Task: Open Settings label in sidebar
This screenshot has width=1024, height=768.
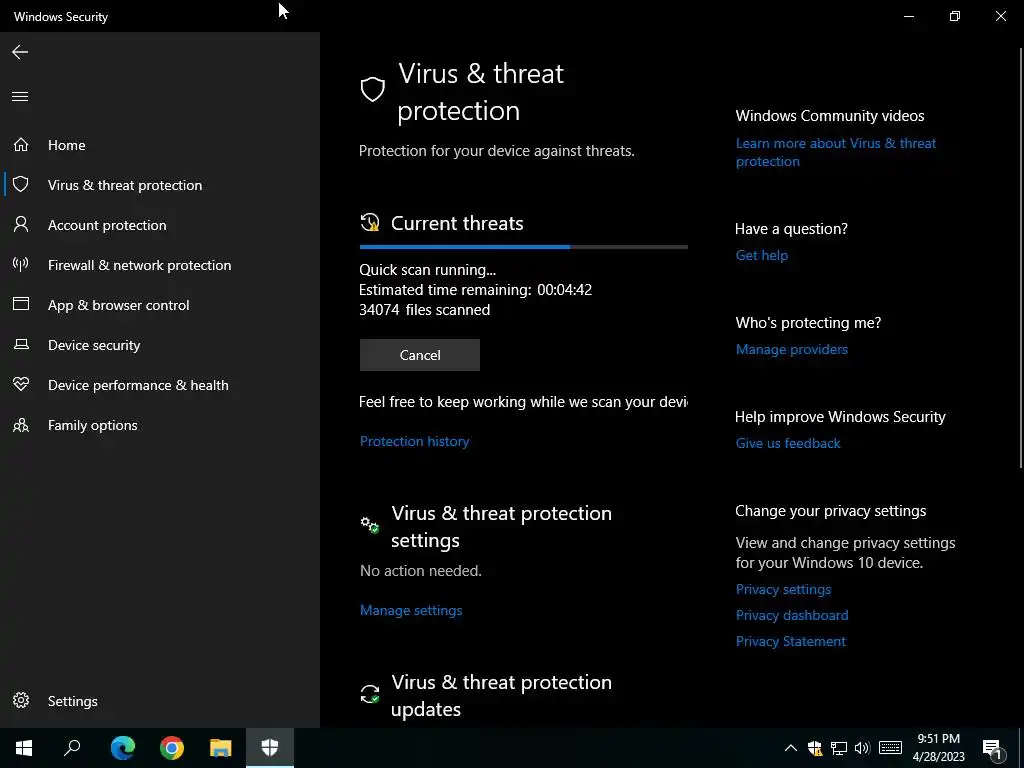Action: click(x=72, y=701)
